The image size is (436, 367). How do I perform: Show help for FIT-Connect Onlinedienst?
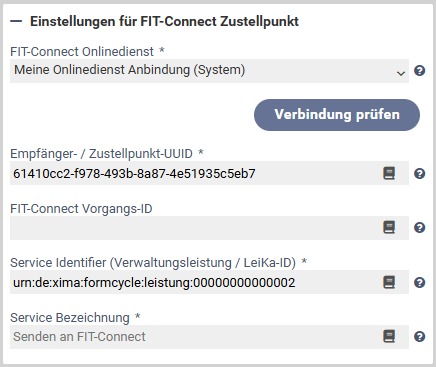tap(419, 71)
